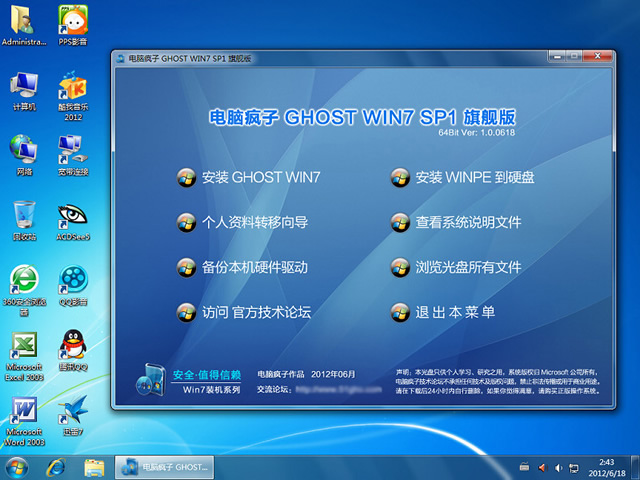Click the orb beside 备份本机硬件驱动
The height and width of the screenshot is (480, 640).
pos(187,267)
